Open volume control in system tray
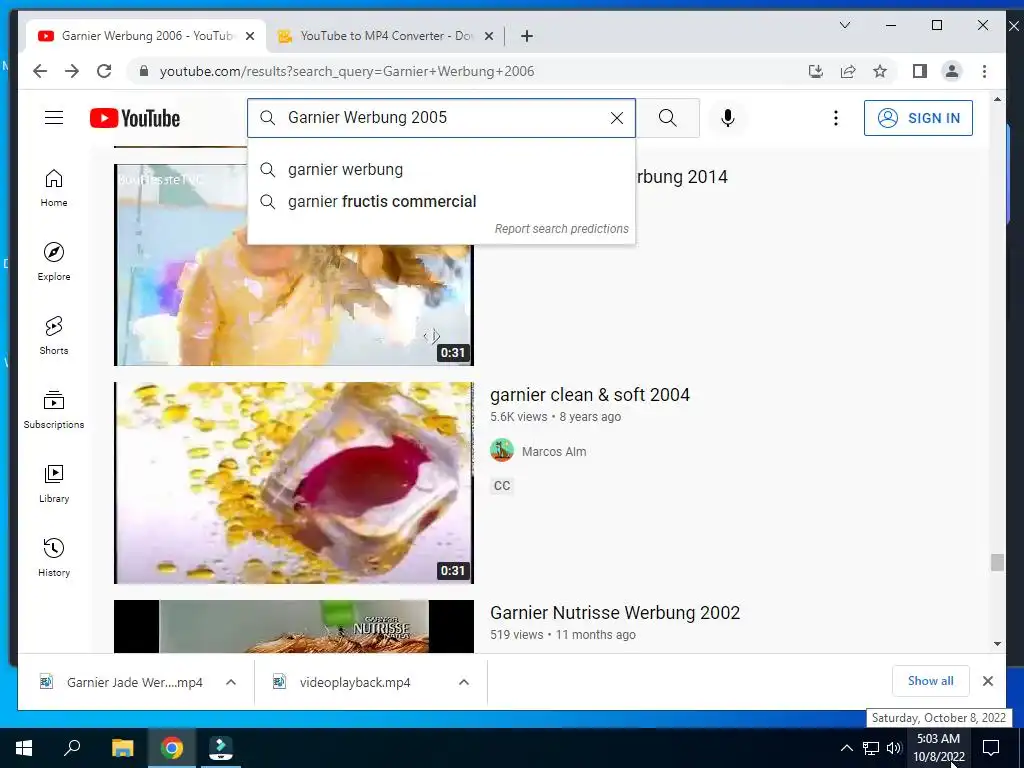The height and width of the screenshot is (768, 1024). (894, 748)
